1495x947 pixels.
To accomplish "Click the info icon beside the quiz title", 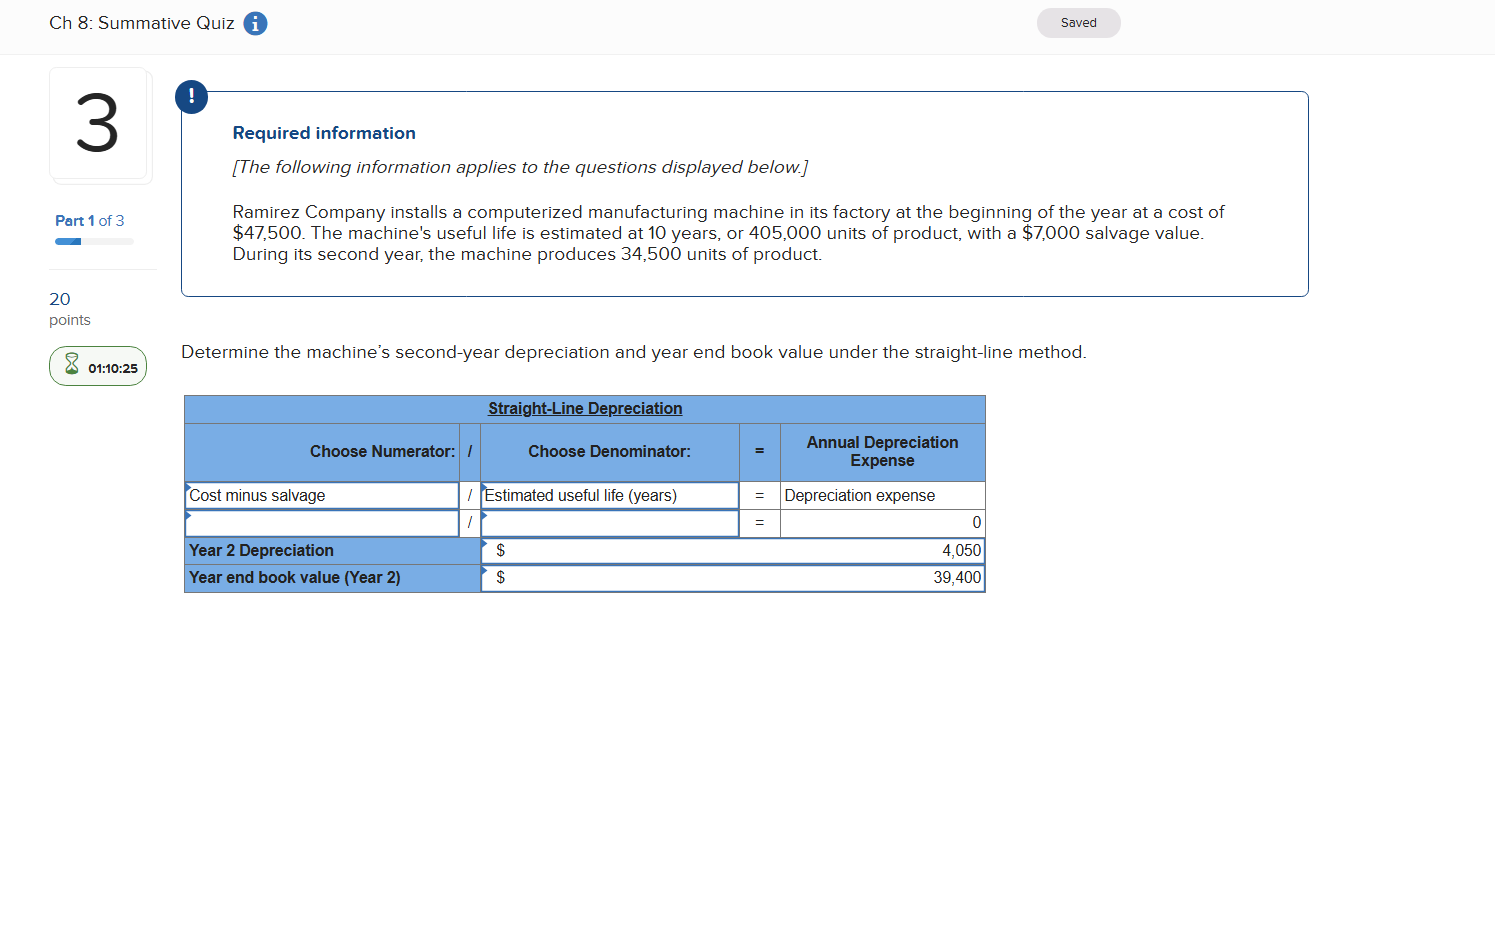I will click(255, 23).
